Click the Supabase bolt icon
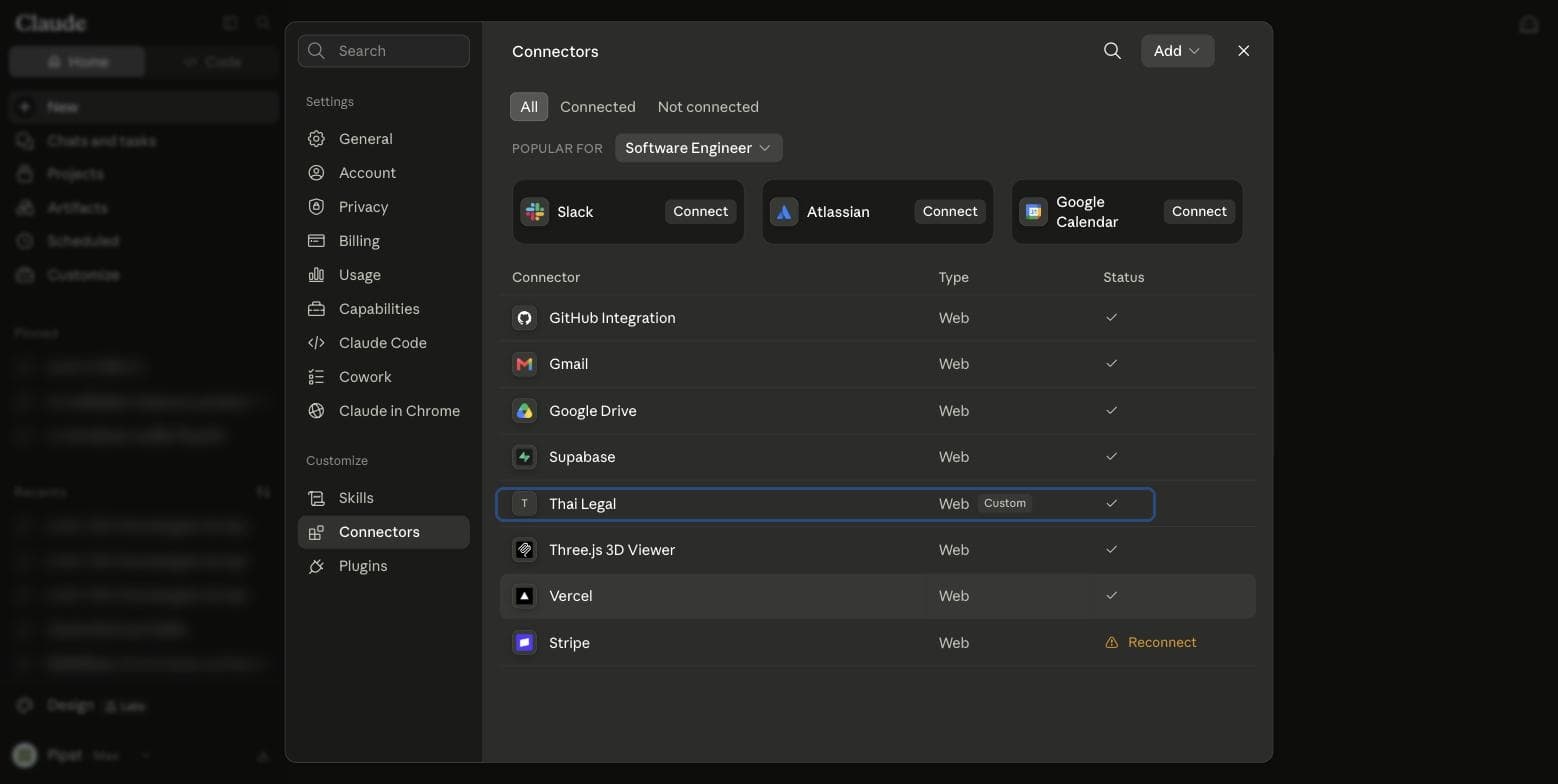The height and width of the screenshot is (784, 1558). tap(524, 457)
